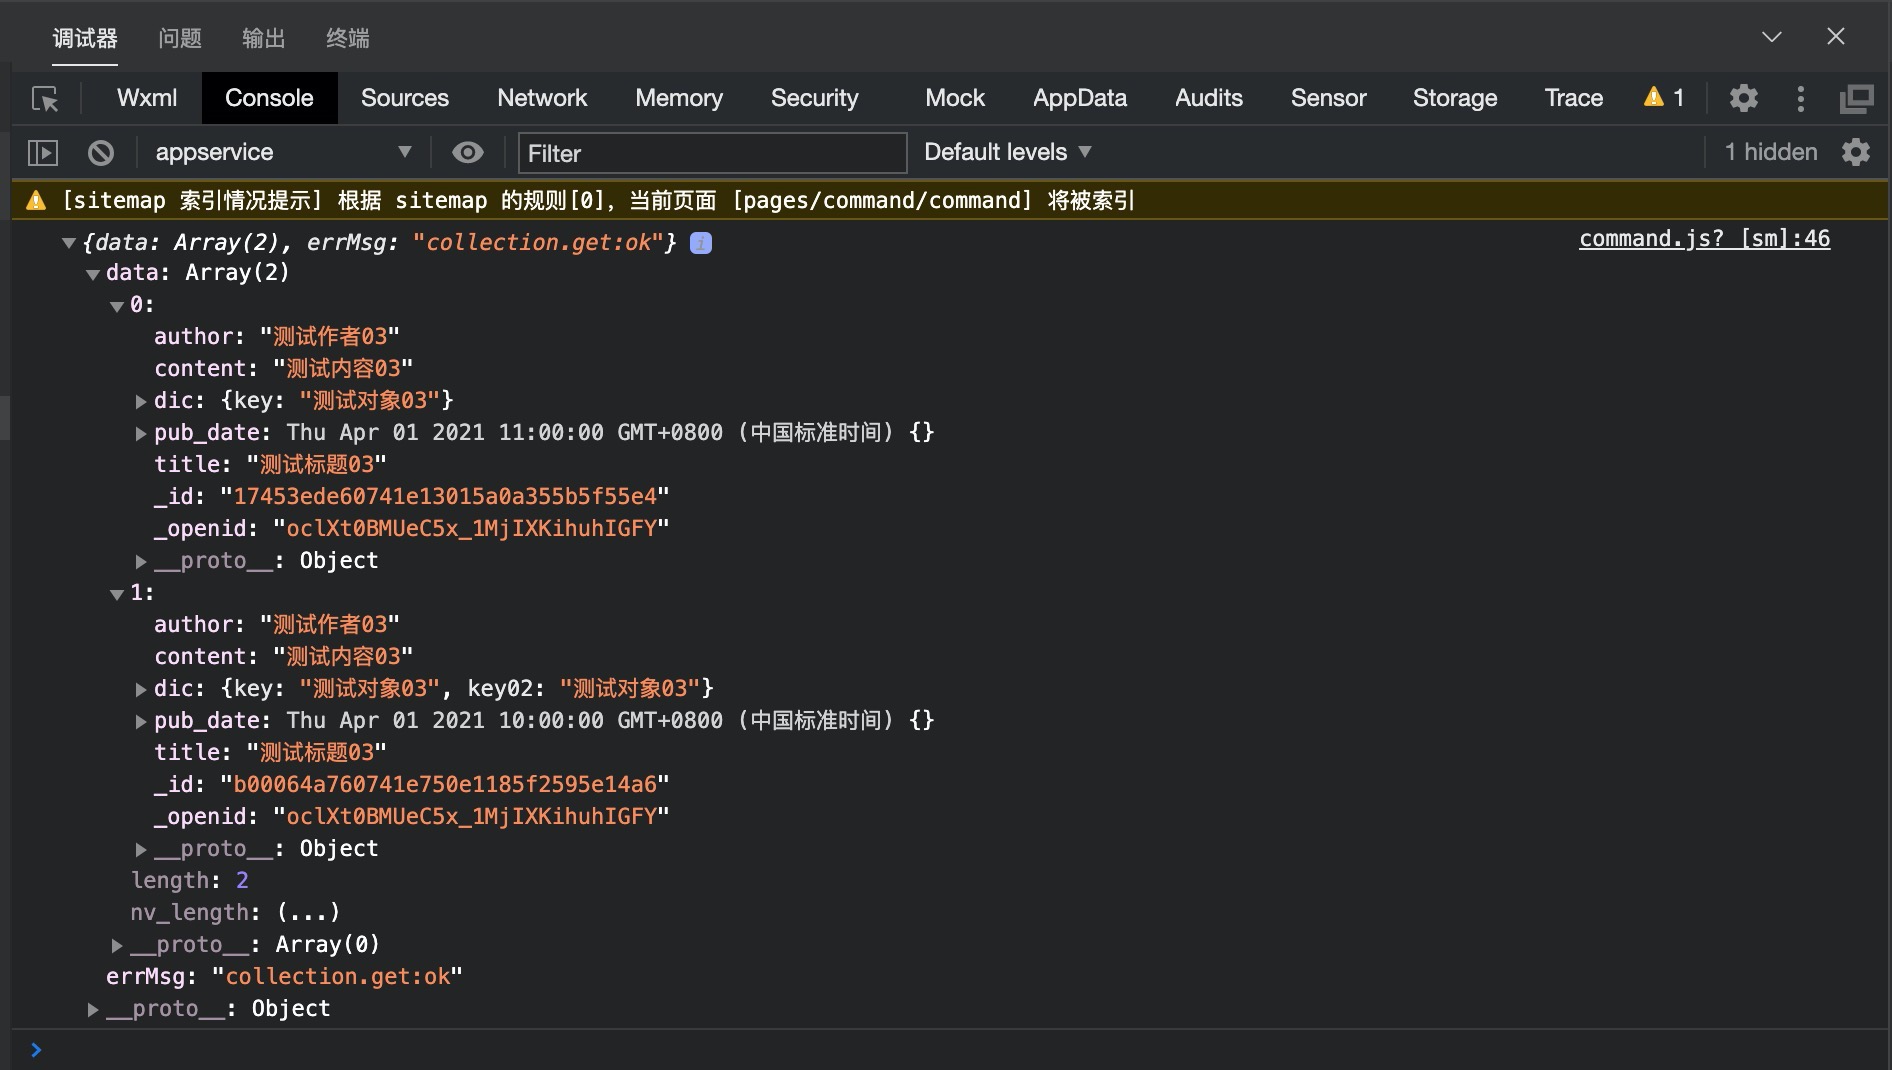
Task: Expand dic object containing key02
Action: (141, 689)
